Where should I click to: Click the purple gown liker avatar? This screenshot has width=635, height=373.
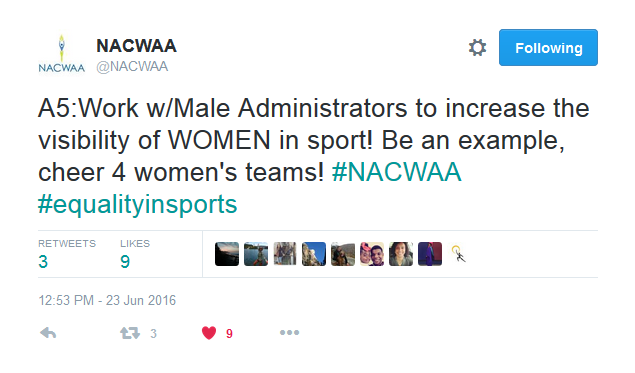pos(430,254)
